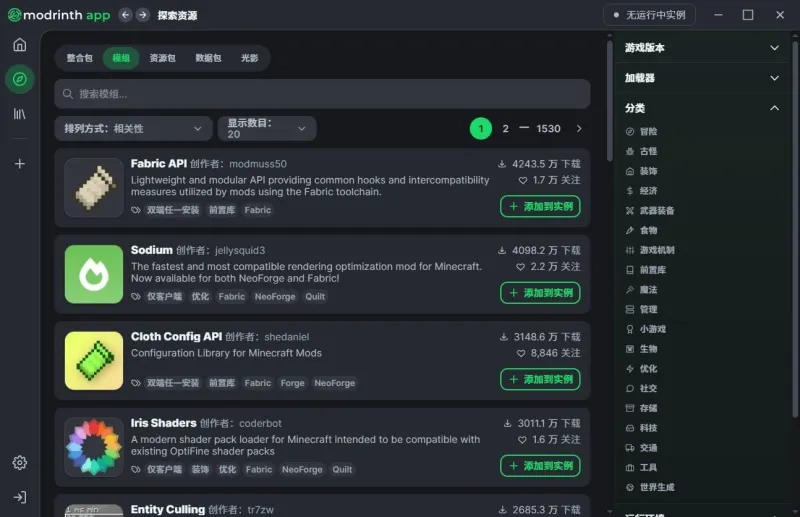Click the filter panel vertical scrollbar
This screenshot has width=800, height=517.
pyautogui.click(x=796, y=229)
